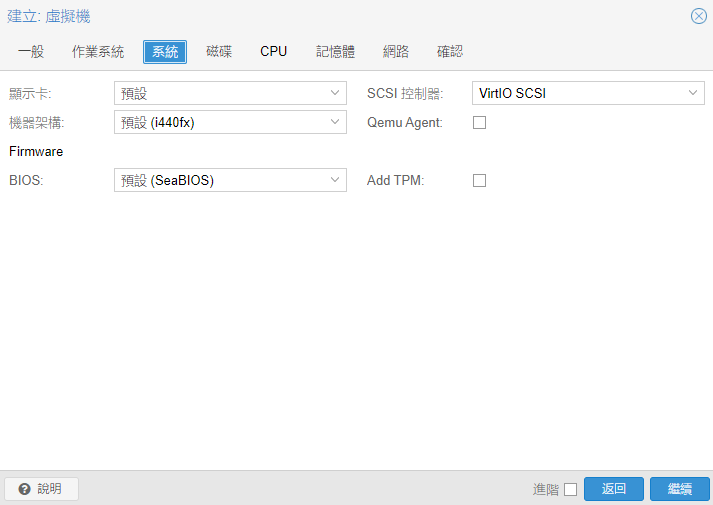Open the 顯示卡 dropdown arrow

point(335,94)
